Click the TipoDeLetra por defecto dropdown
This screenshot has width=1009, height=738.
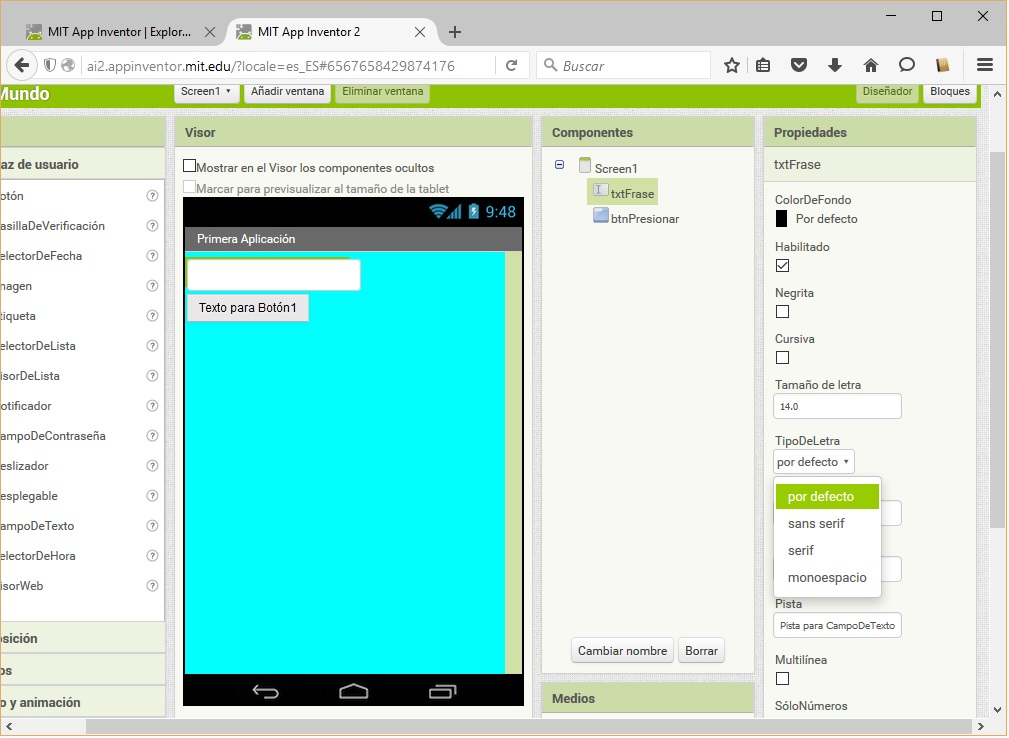coord(814,462)
